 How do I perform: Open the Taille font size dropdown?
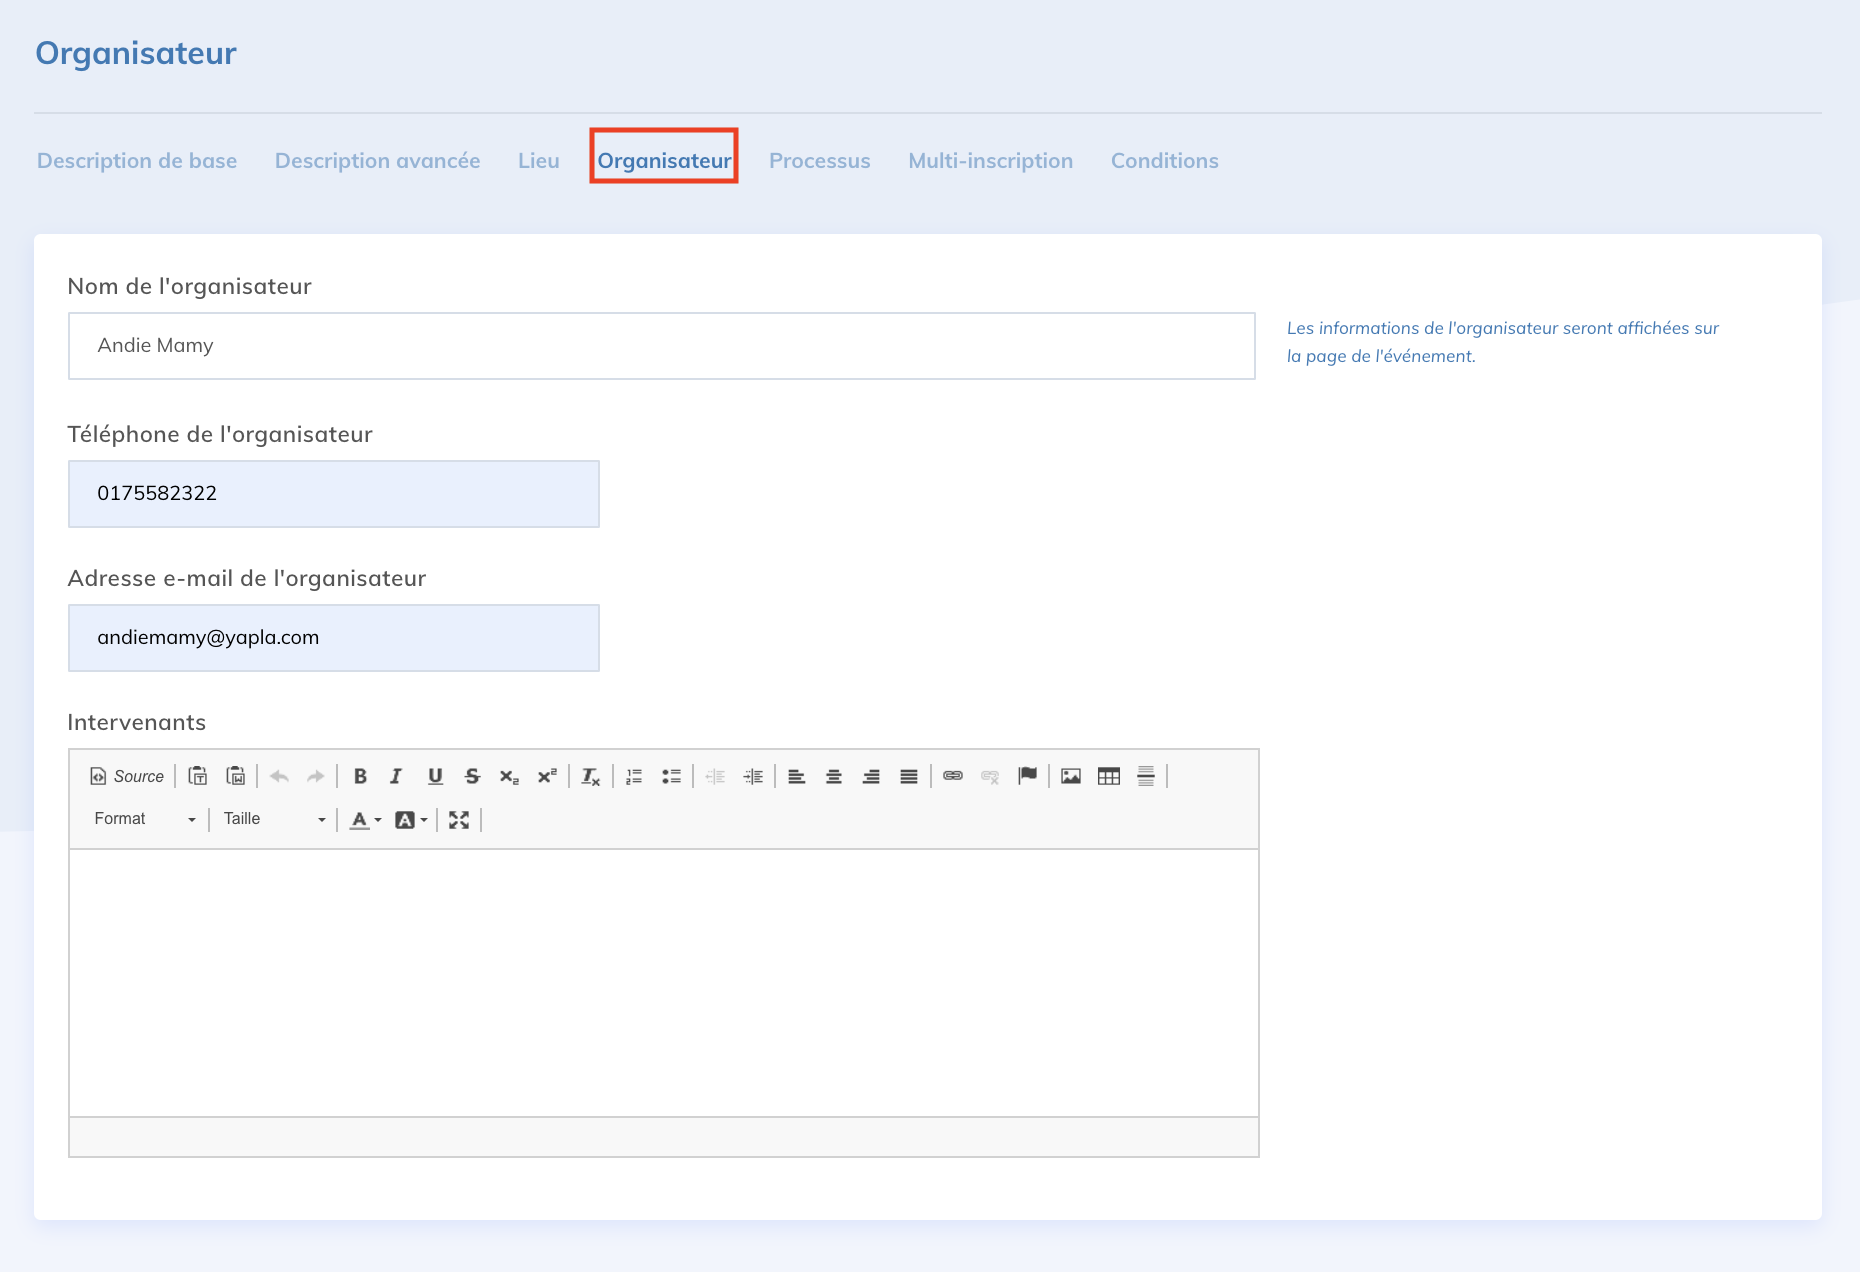[274, 819]
